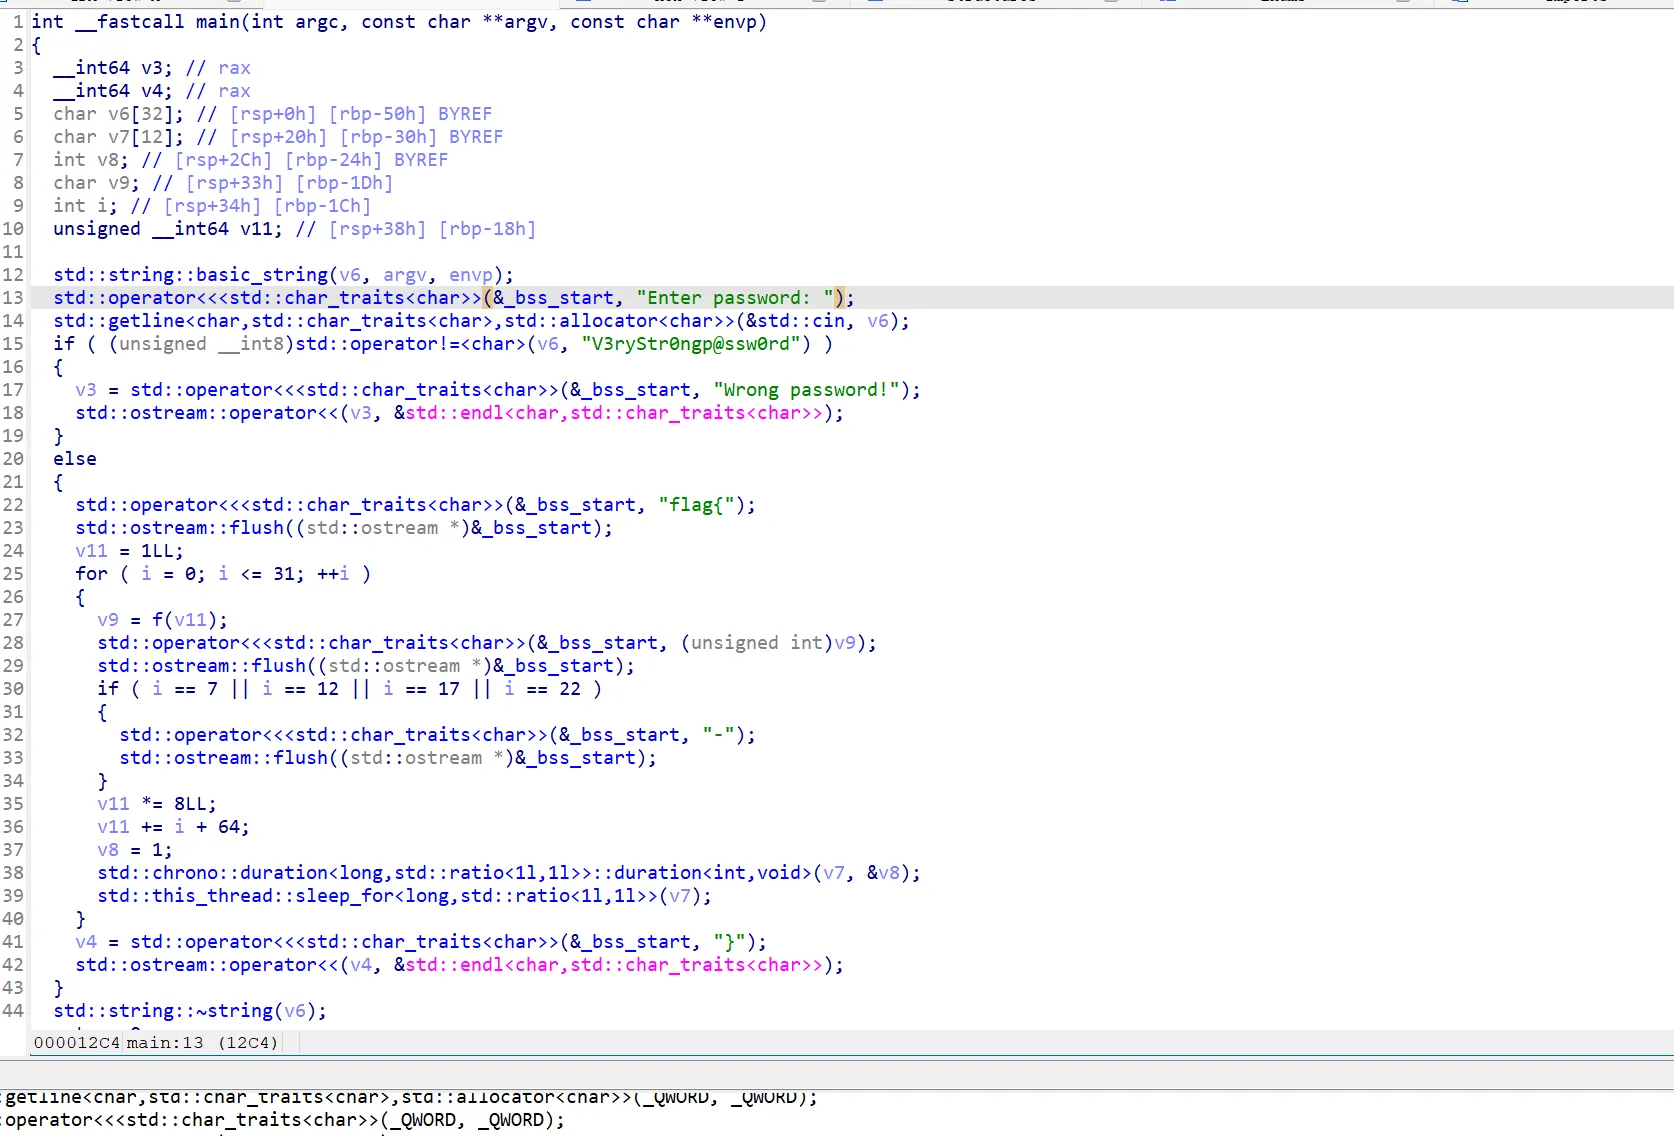The image size is (1674, 1136).
Task: Click the main:13 (12C4) status field
Action: (x=202, y=1043)
